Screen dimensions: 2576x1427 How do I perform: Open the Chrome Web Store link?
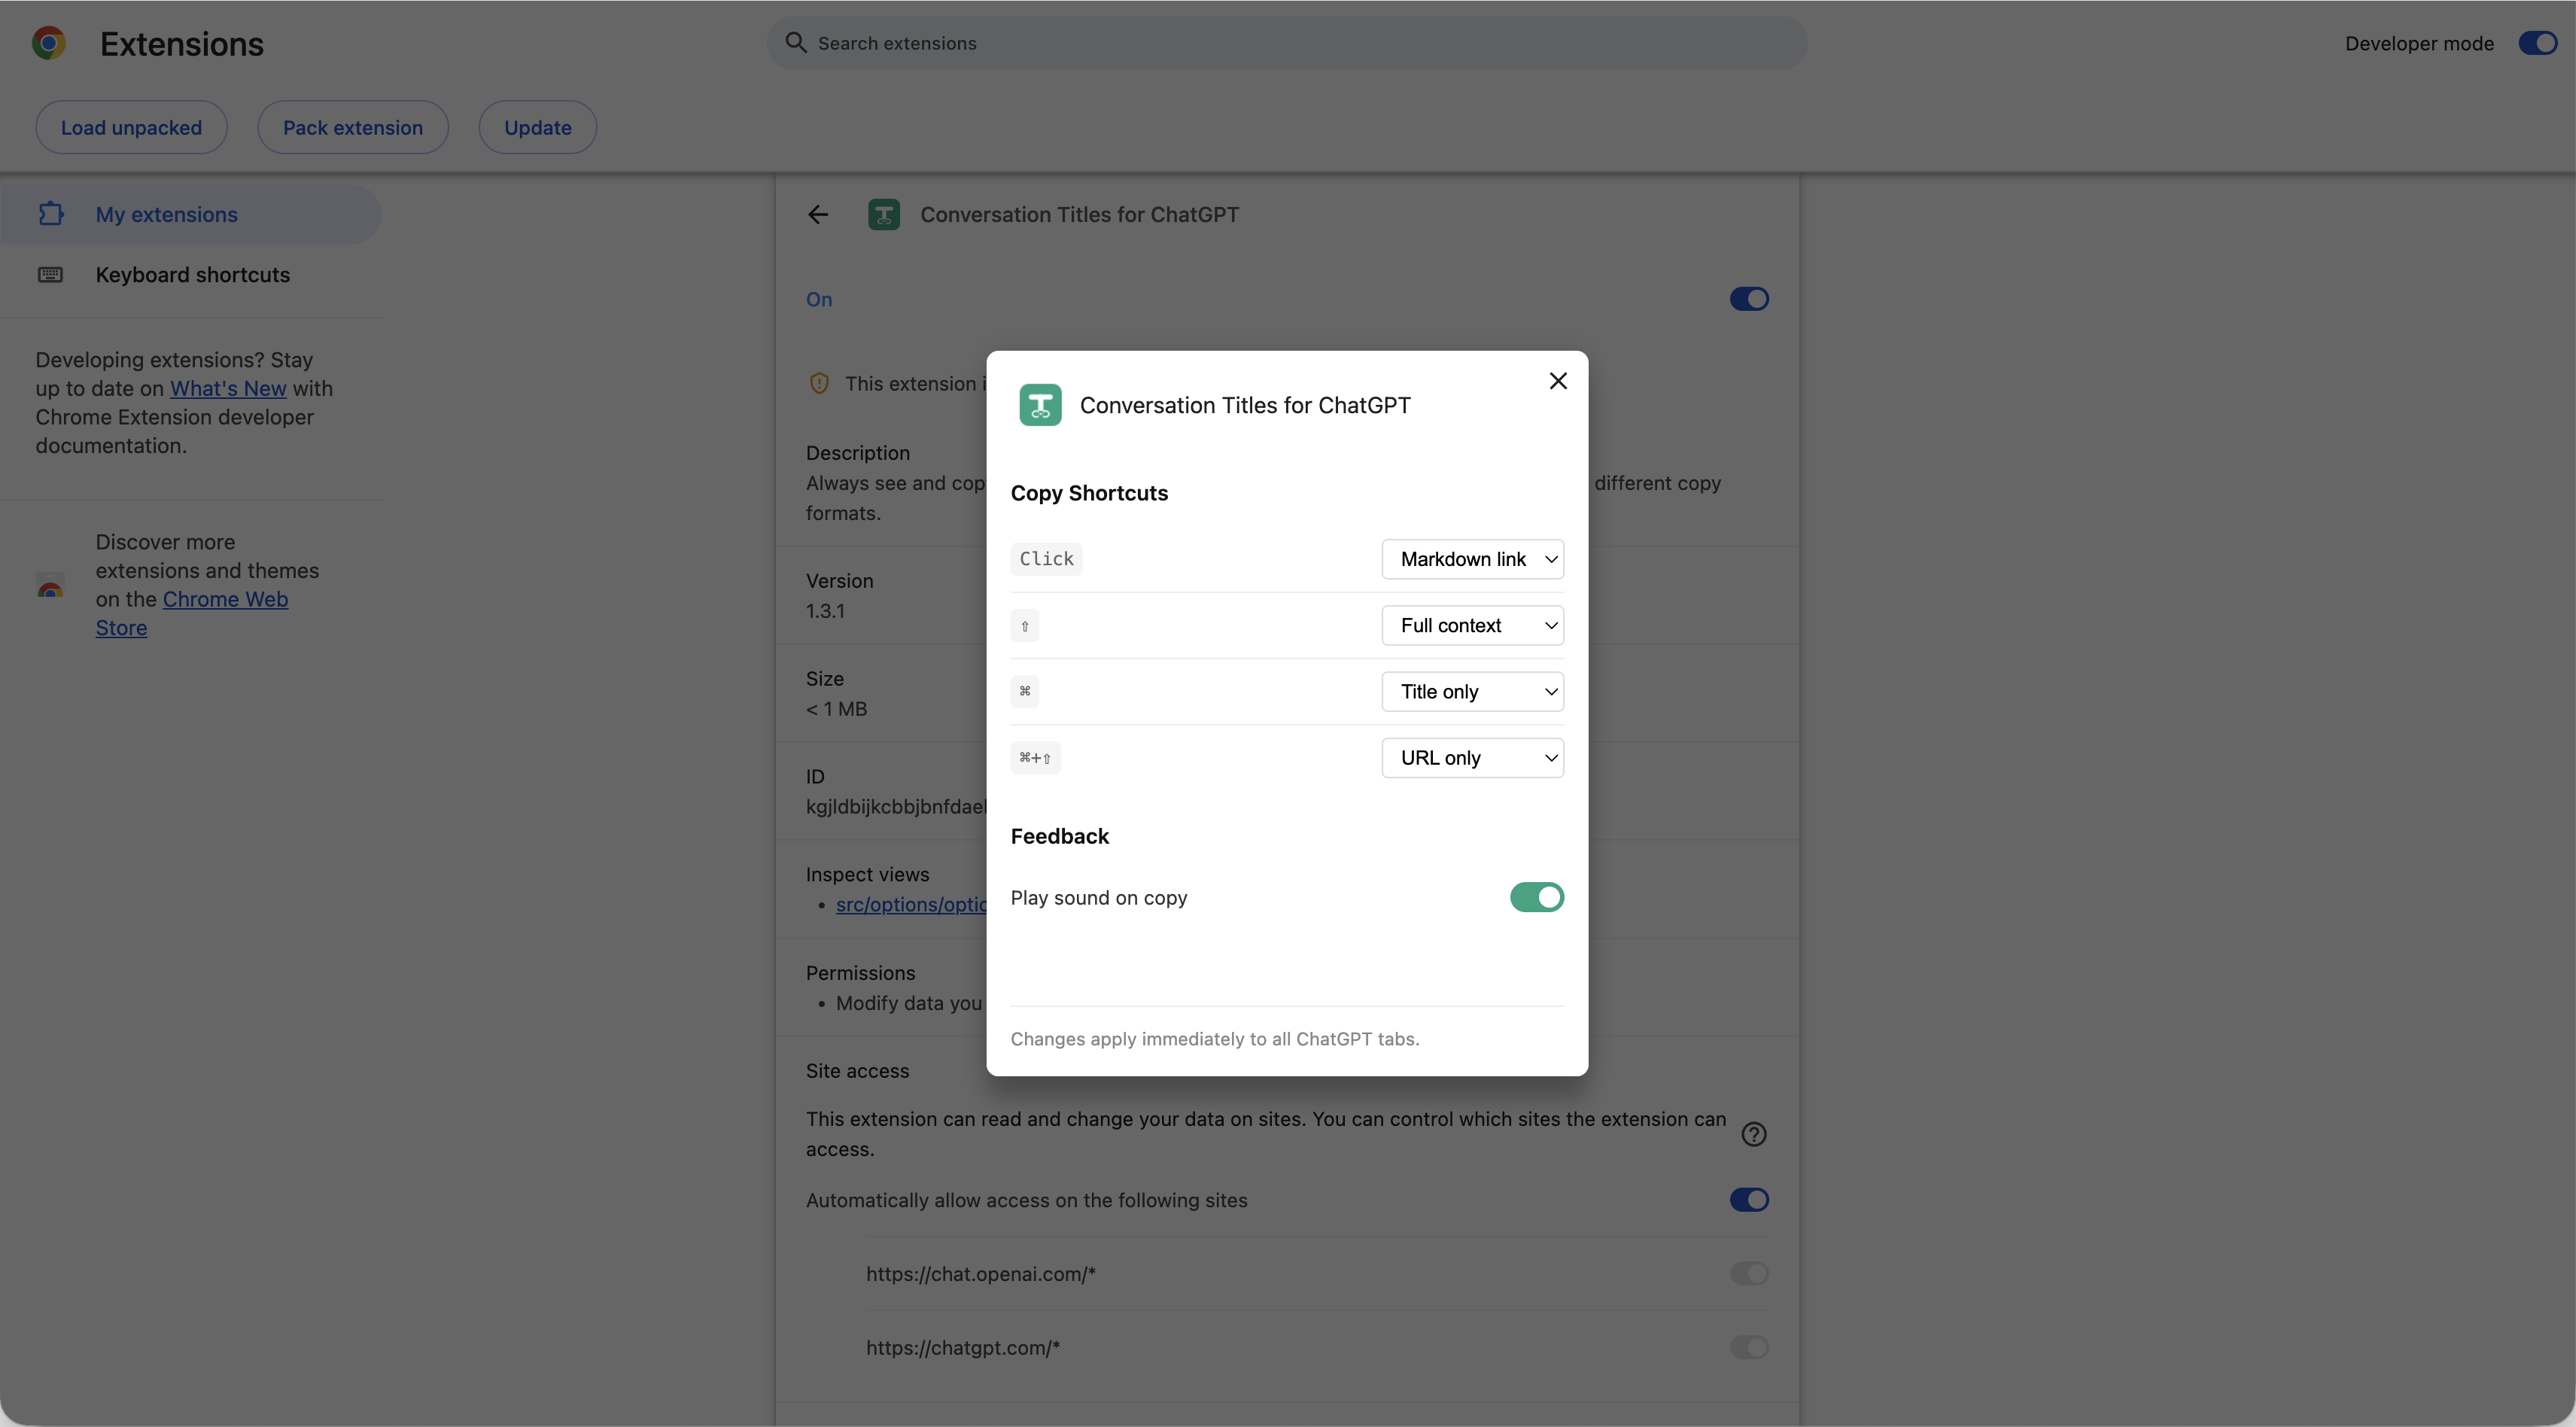192,613
